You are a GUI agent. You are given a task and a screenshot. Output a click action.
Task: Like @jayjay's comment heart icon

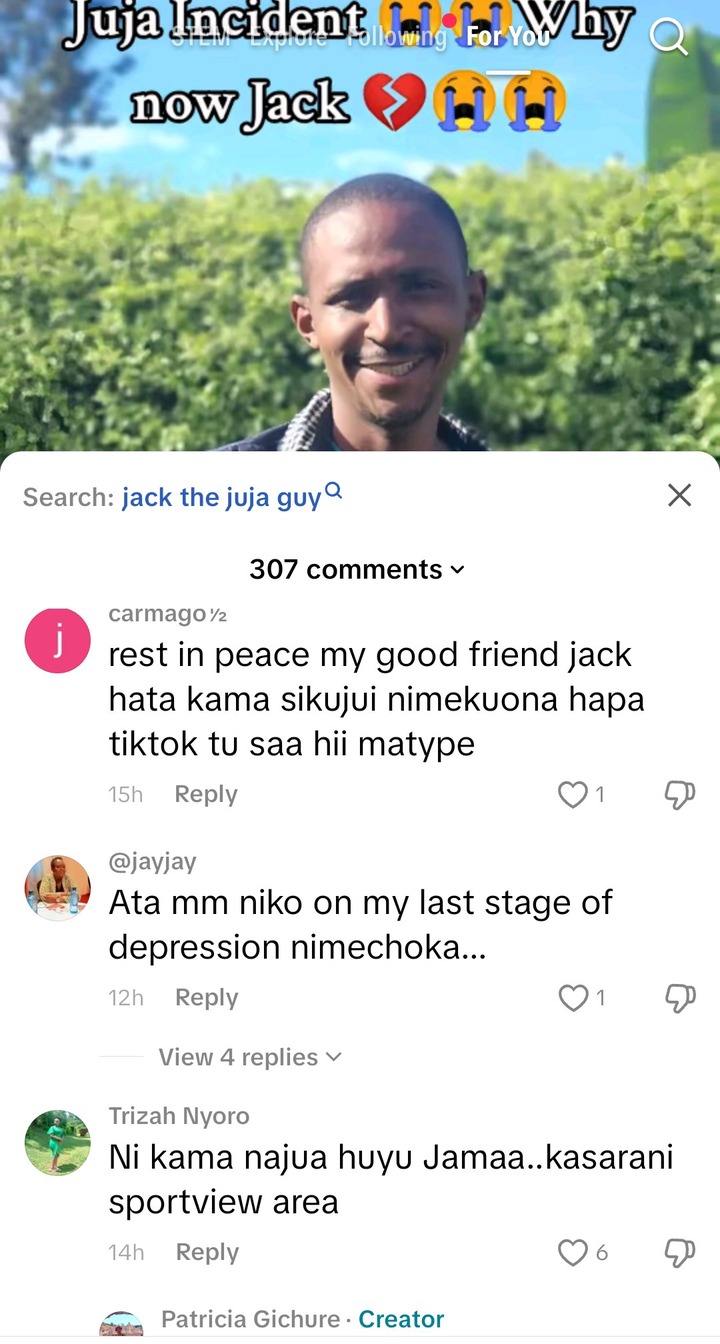(572, 998)
